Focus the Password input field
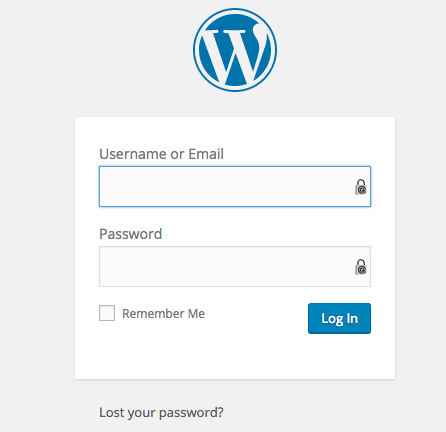 click(x=235, y=266)
